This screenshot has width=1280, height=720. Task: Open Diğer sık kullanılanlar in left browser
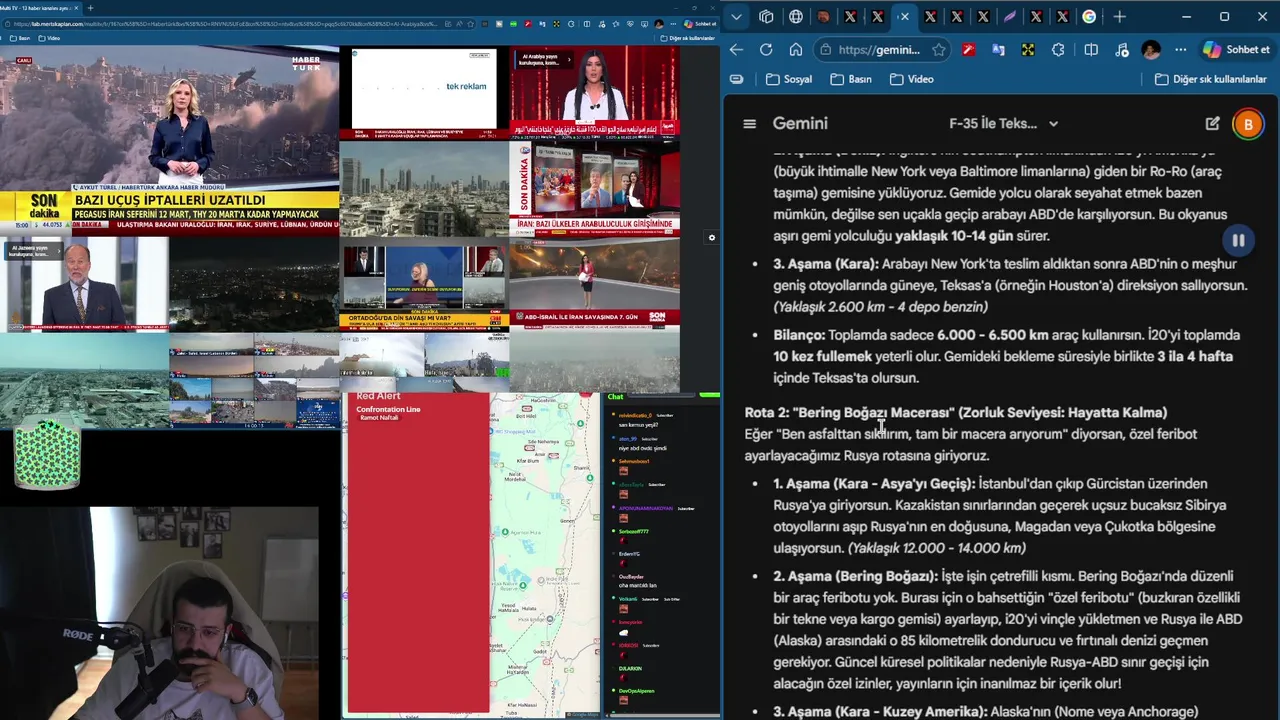(687, 38)
